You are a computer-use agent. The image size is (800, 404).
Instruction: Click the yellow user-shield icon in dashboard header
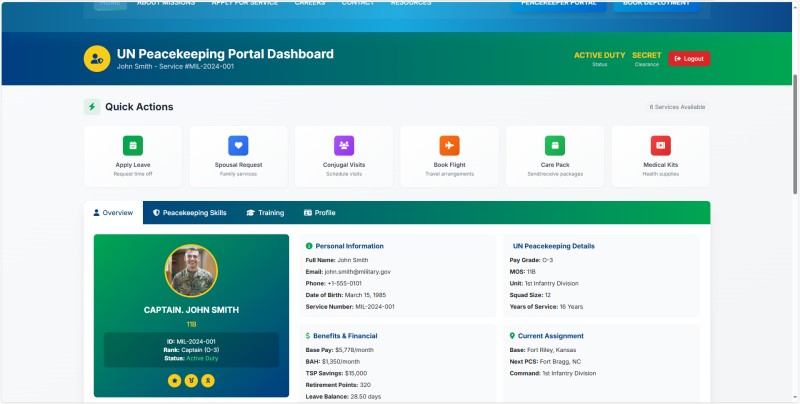[x=97, y=59]
